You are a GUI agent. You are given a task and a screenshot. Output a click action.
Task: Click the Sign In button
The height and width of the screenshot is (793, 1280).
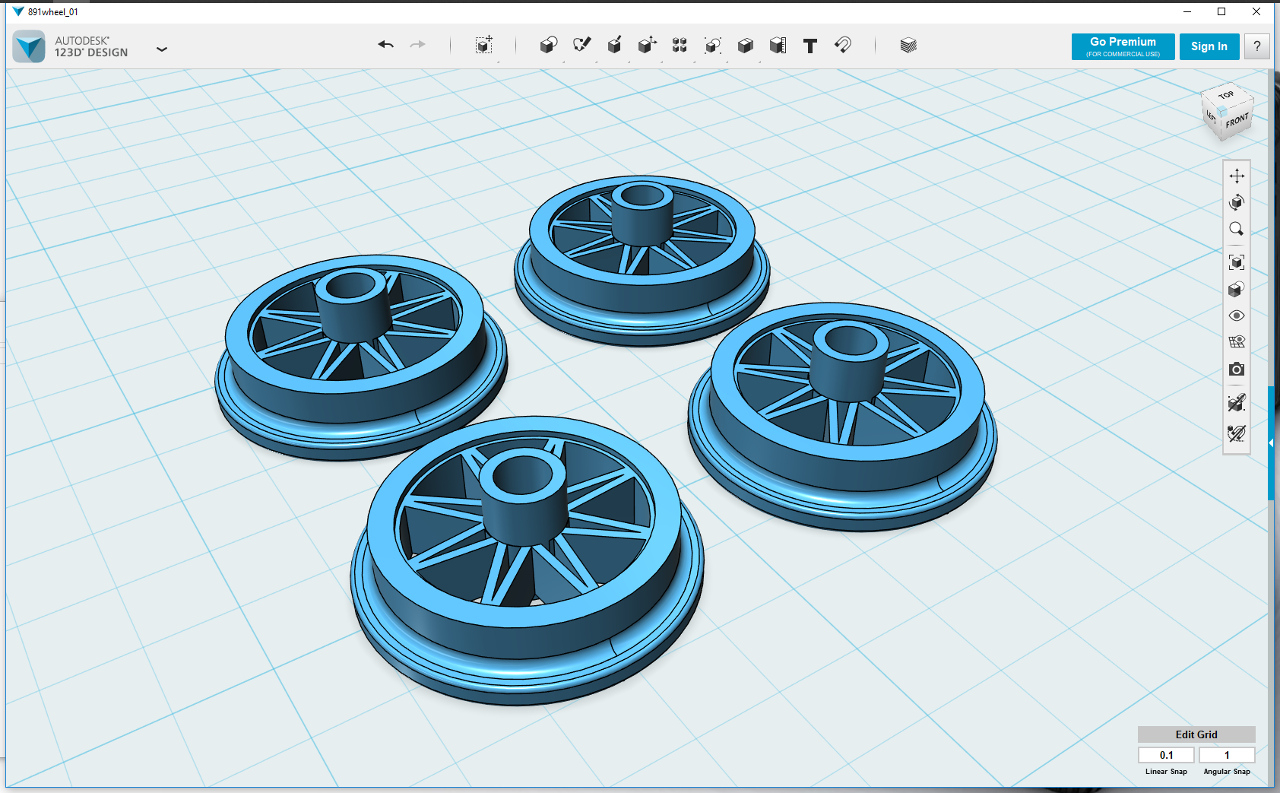[1209, 46]
